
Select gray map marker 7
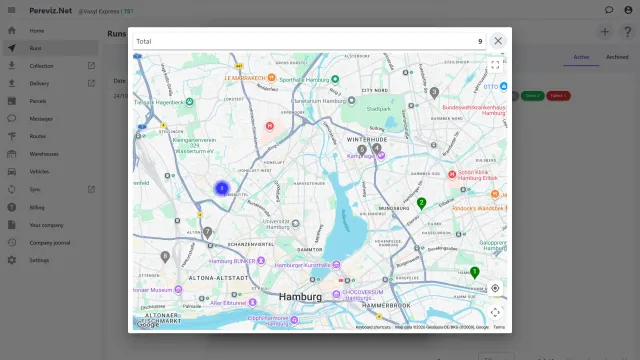[207, 233]
